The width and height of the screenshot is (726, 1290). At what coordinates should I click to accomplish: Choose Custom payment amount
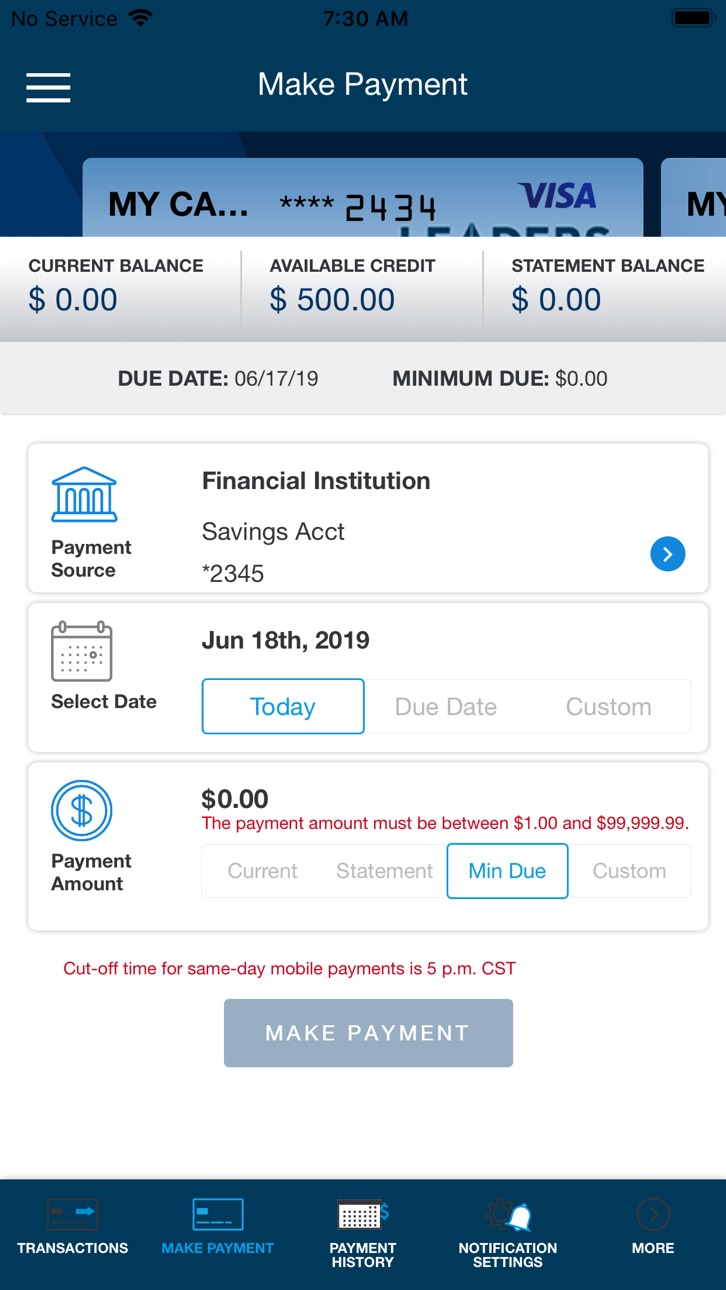pyautogui.click(x=629, y=871)
